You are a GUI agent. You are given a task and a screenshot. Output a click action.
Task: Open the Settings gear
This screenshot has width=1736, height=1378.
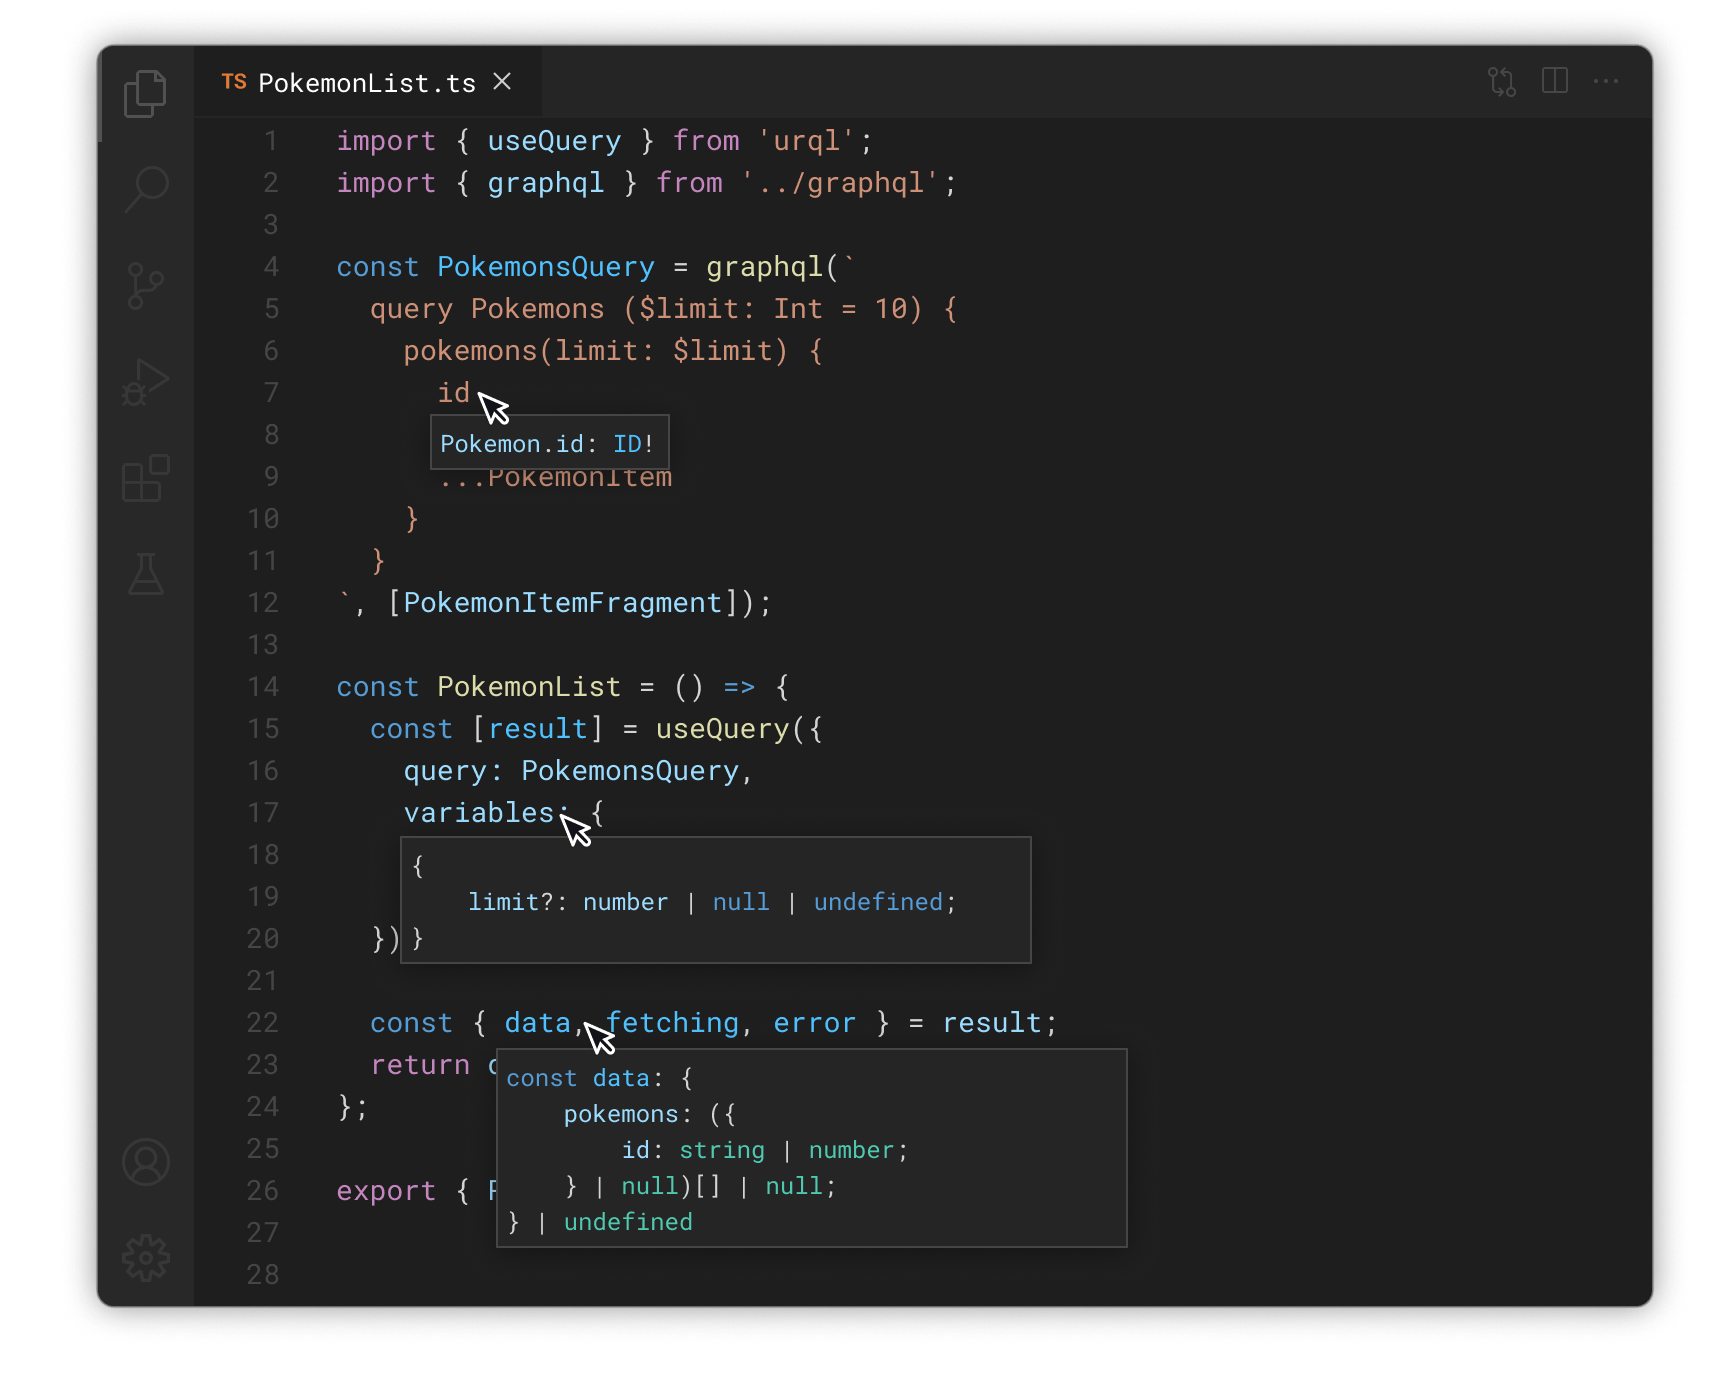146,1258
